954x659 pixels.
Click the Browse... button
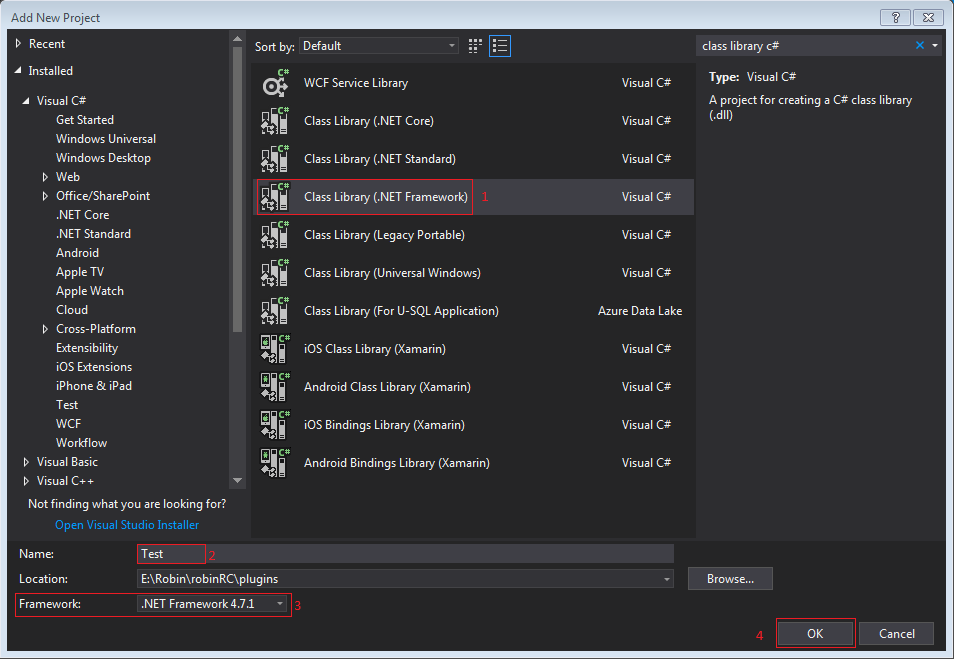730,579
